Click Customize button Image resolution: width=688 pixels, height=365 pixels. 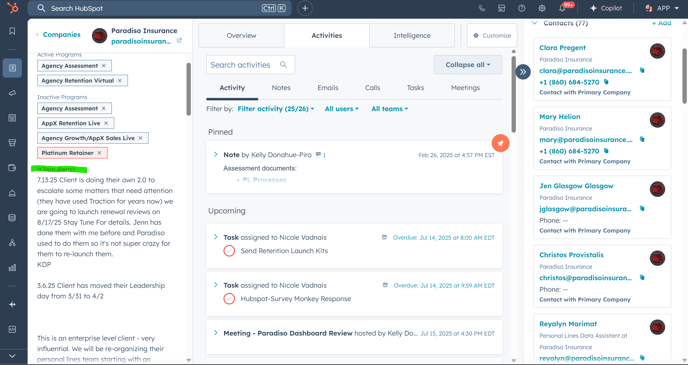tap(492, 36)
